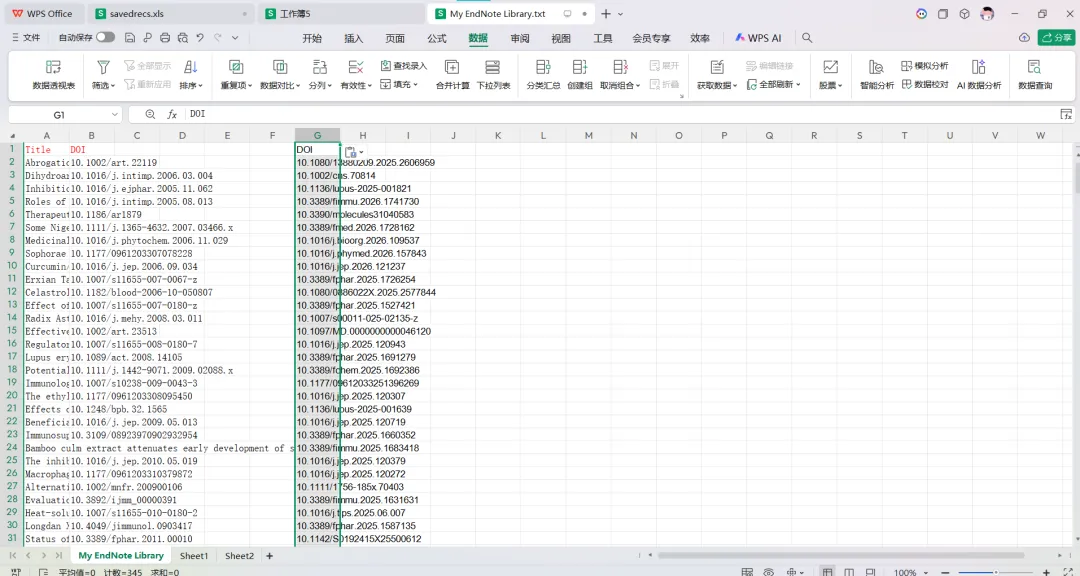Click the Share (分享) button
This screenshot has width=1080, height=576.
tap(1056, 37)
